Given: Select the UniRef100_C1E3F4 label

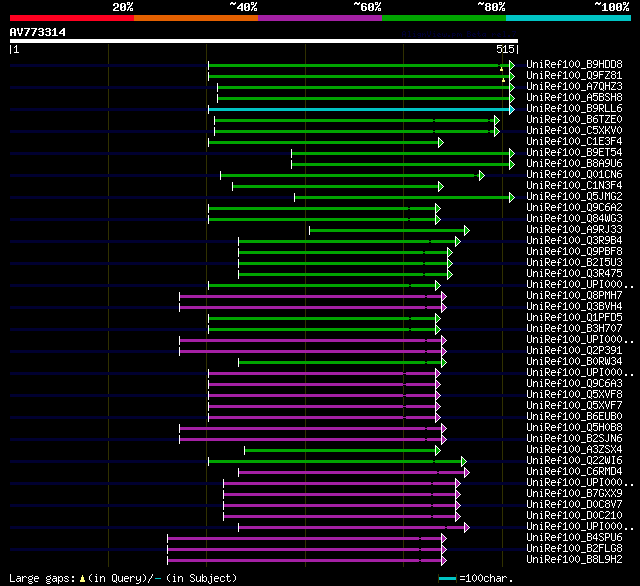Looking at the screenshot, I should tap(574, 141).
